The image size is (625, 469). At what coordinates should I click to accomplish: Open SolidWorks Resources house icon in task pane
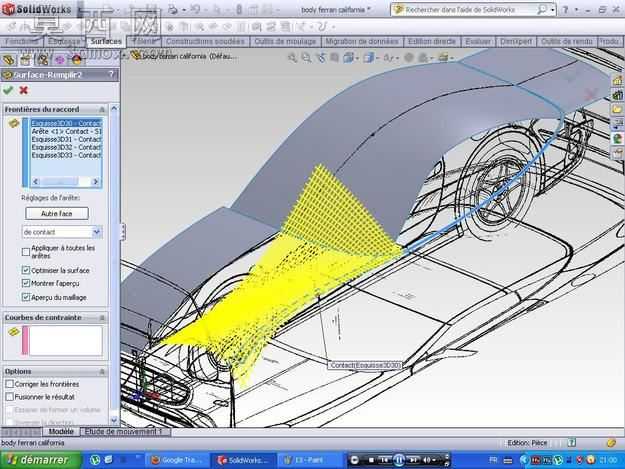[618, 80]
